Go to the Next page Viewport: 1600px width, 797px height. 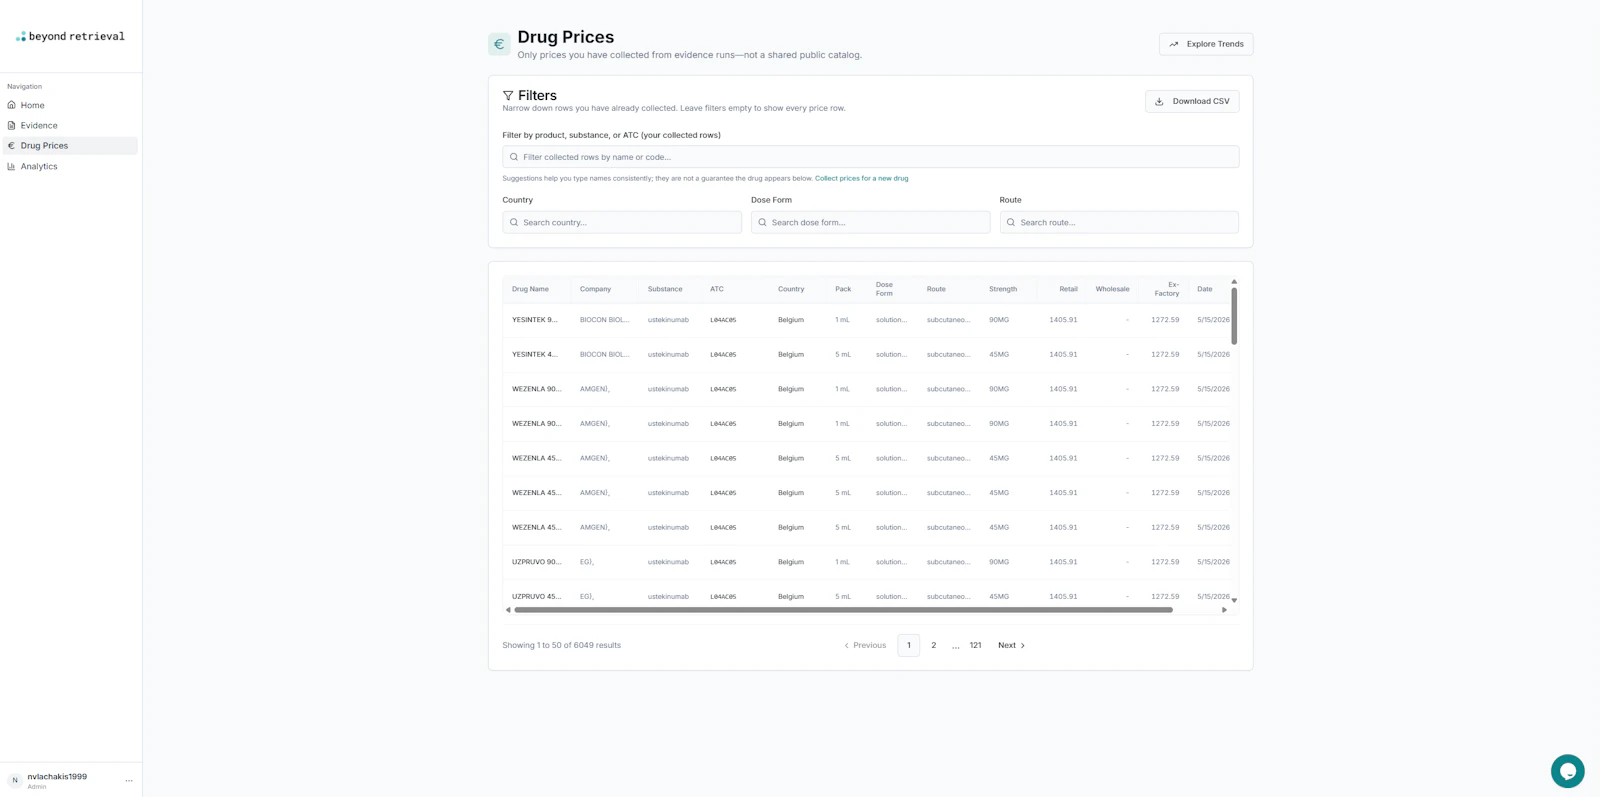click(x=1011, y=645)
